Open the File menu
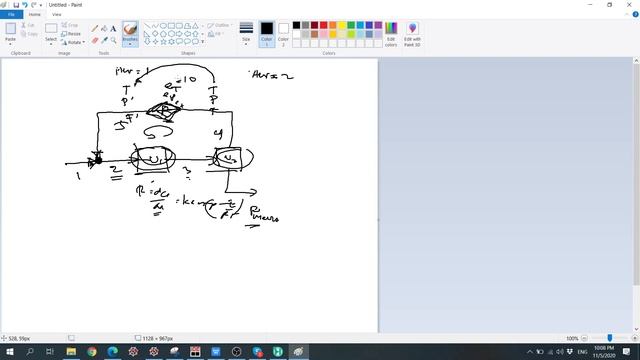 [11, 14]
